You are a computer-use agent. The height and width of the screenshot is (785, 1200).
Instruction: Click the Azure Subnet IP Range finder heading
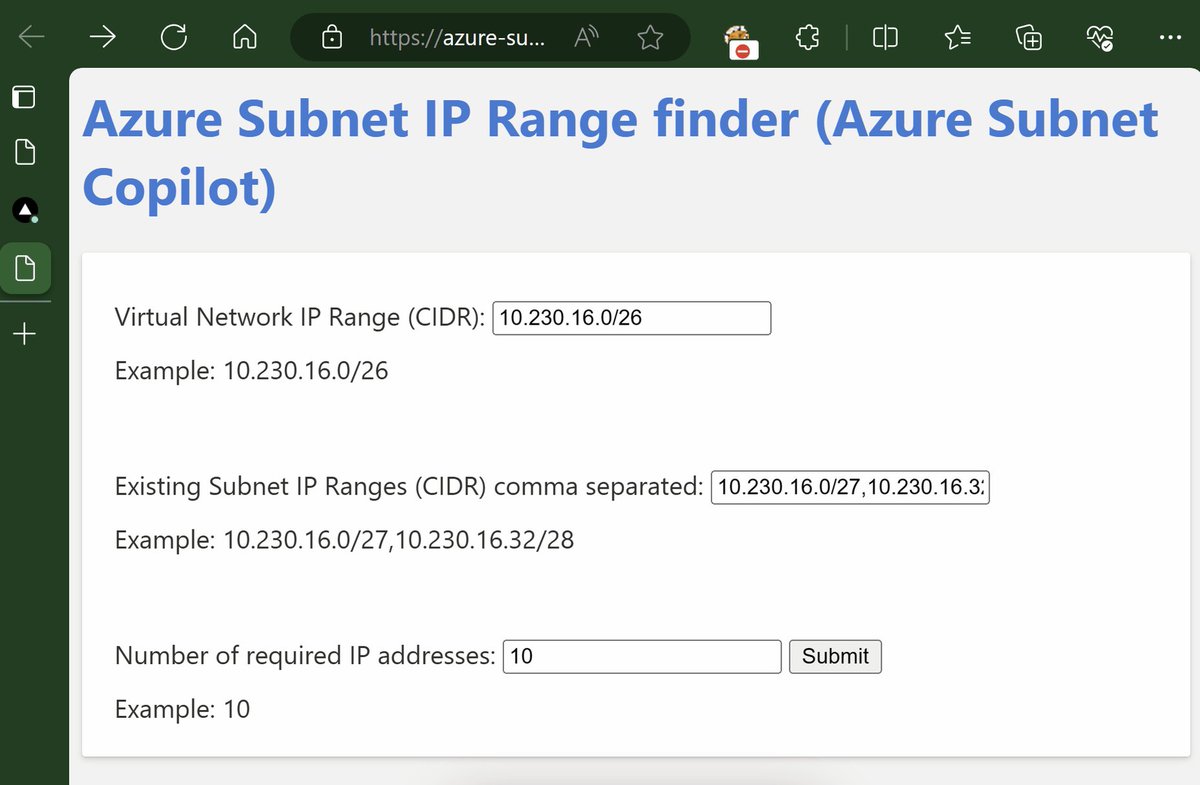coord(620,153)
